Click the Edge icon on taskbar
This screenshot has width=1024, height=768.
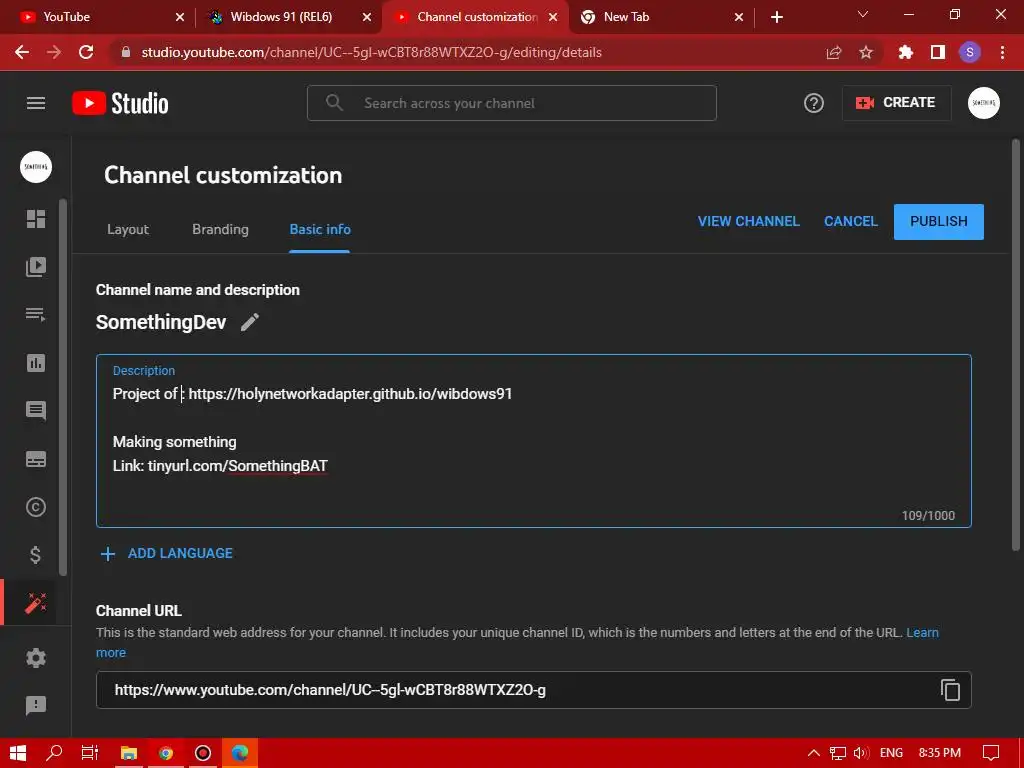click(x=240, y=753)
